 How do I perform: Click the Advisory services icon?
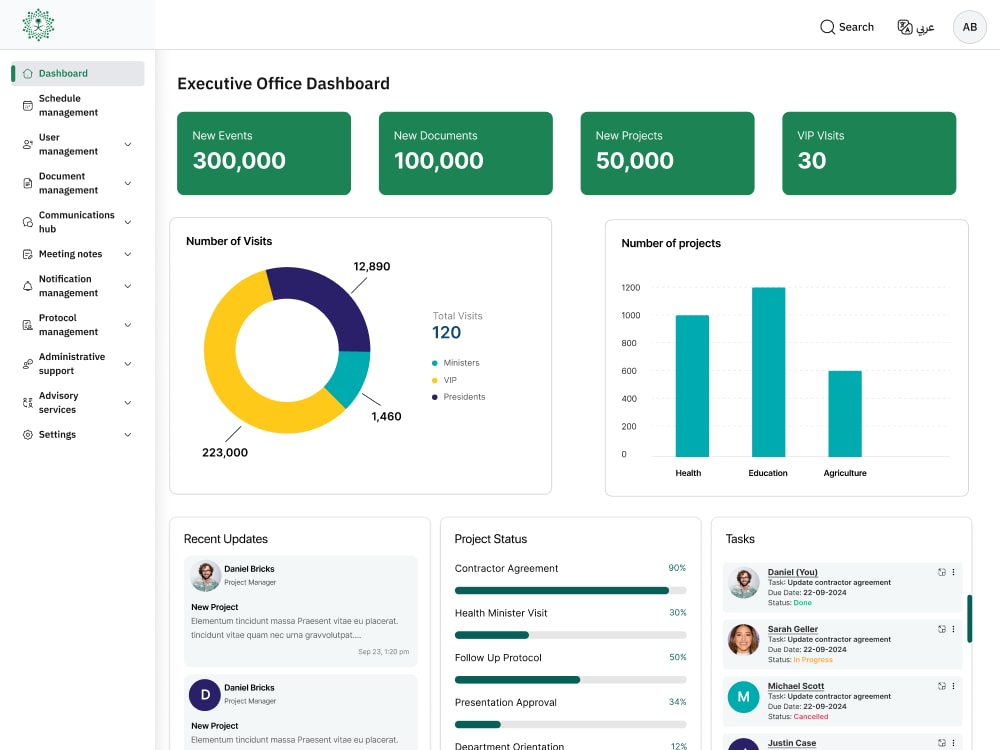coord(27,403)
